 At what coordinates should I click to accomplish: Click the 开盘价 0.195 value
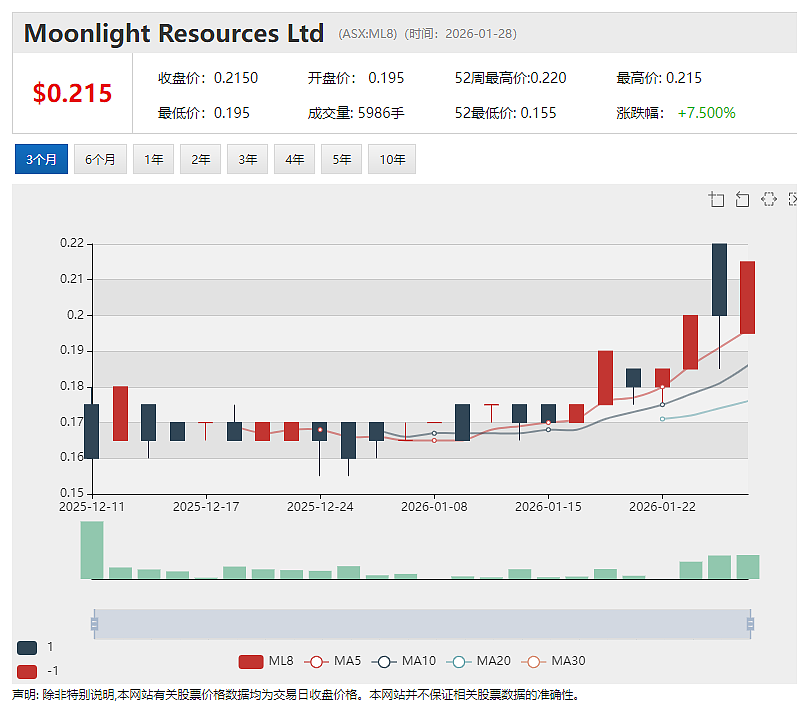(x=386, y=78)
